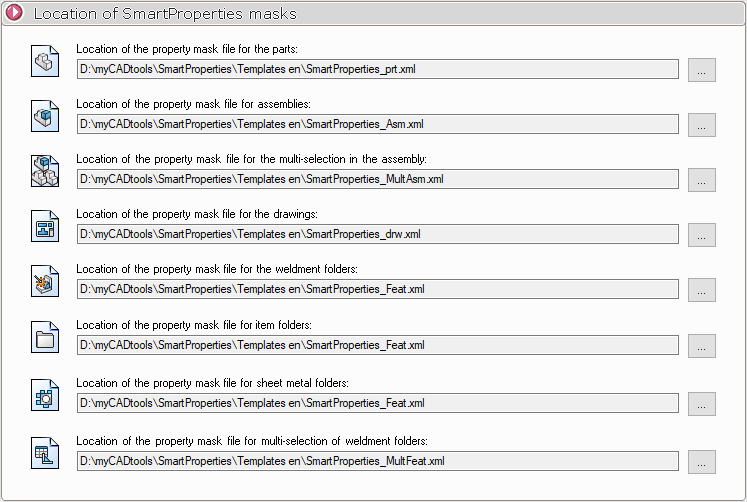Browse for multi-selection weldment folders mask file

click(701, 462)
